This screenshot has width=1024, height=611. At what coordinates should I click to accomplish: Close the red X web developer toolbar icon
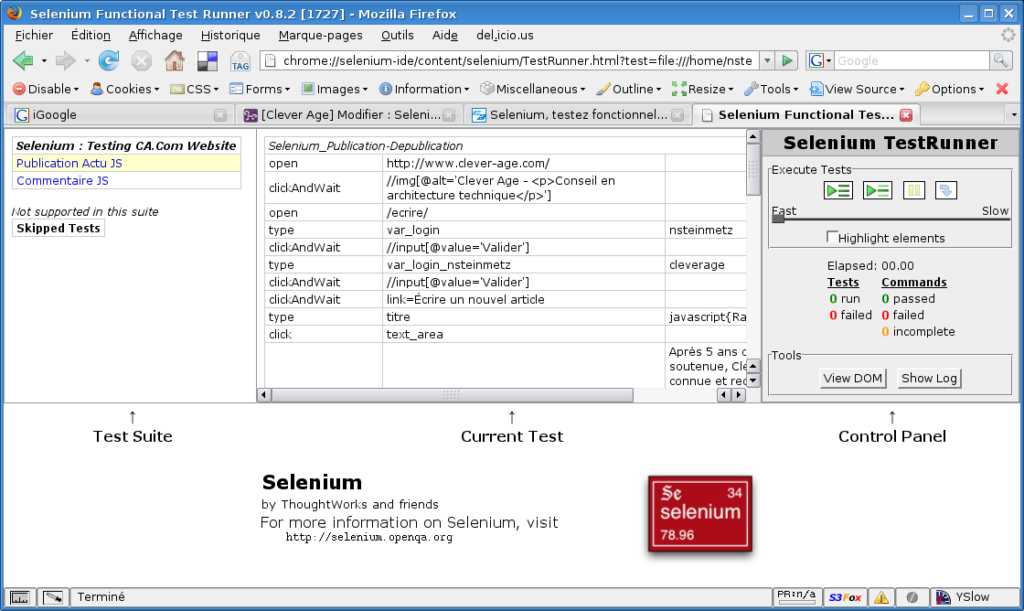click(x=1002, y=89)
